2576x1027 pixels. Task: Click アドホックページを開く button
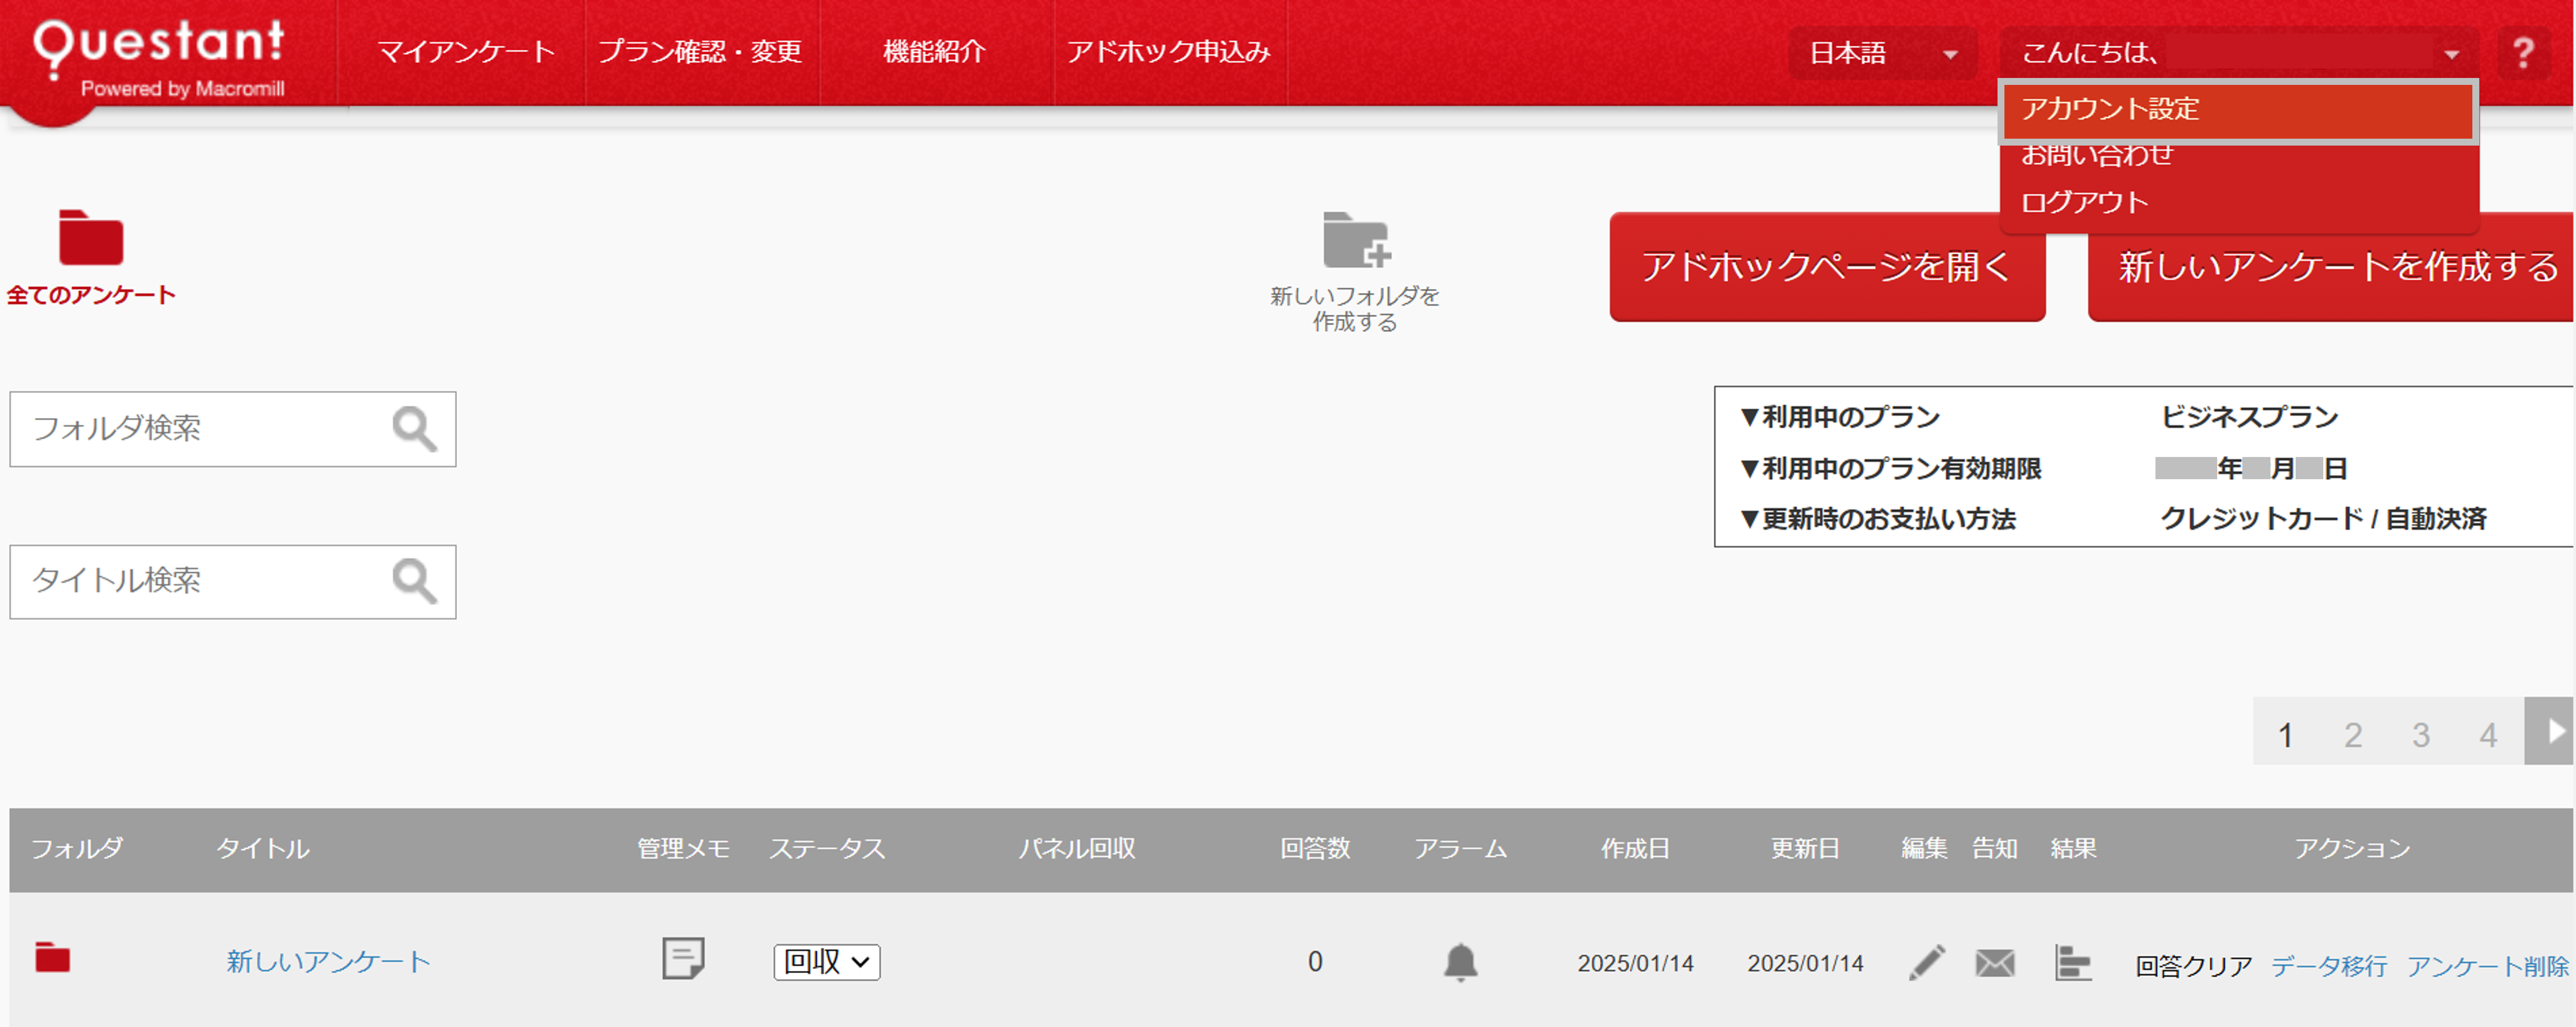pyautogui.click(x=1827, y=267)
